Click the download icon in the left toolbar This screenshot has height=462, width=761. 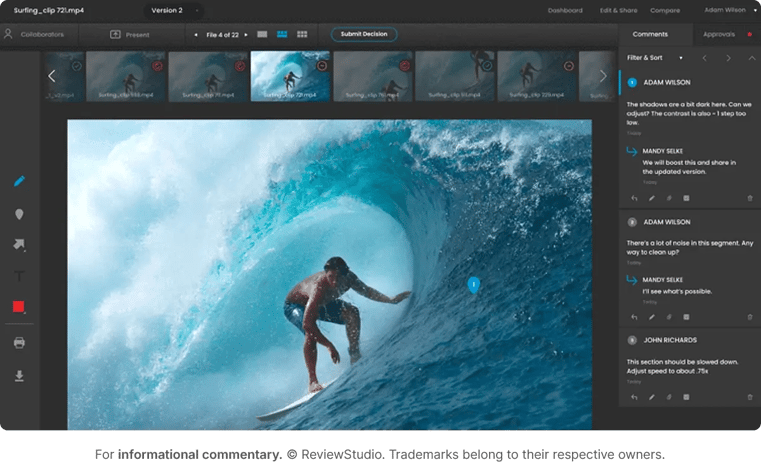[19, 376]
